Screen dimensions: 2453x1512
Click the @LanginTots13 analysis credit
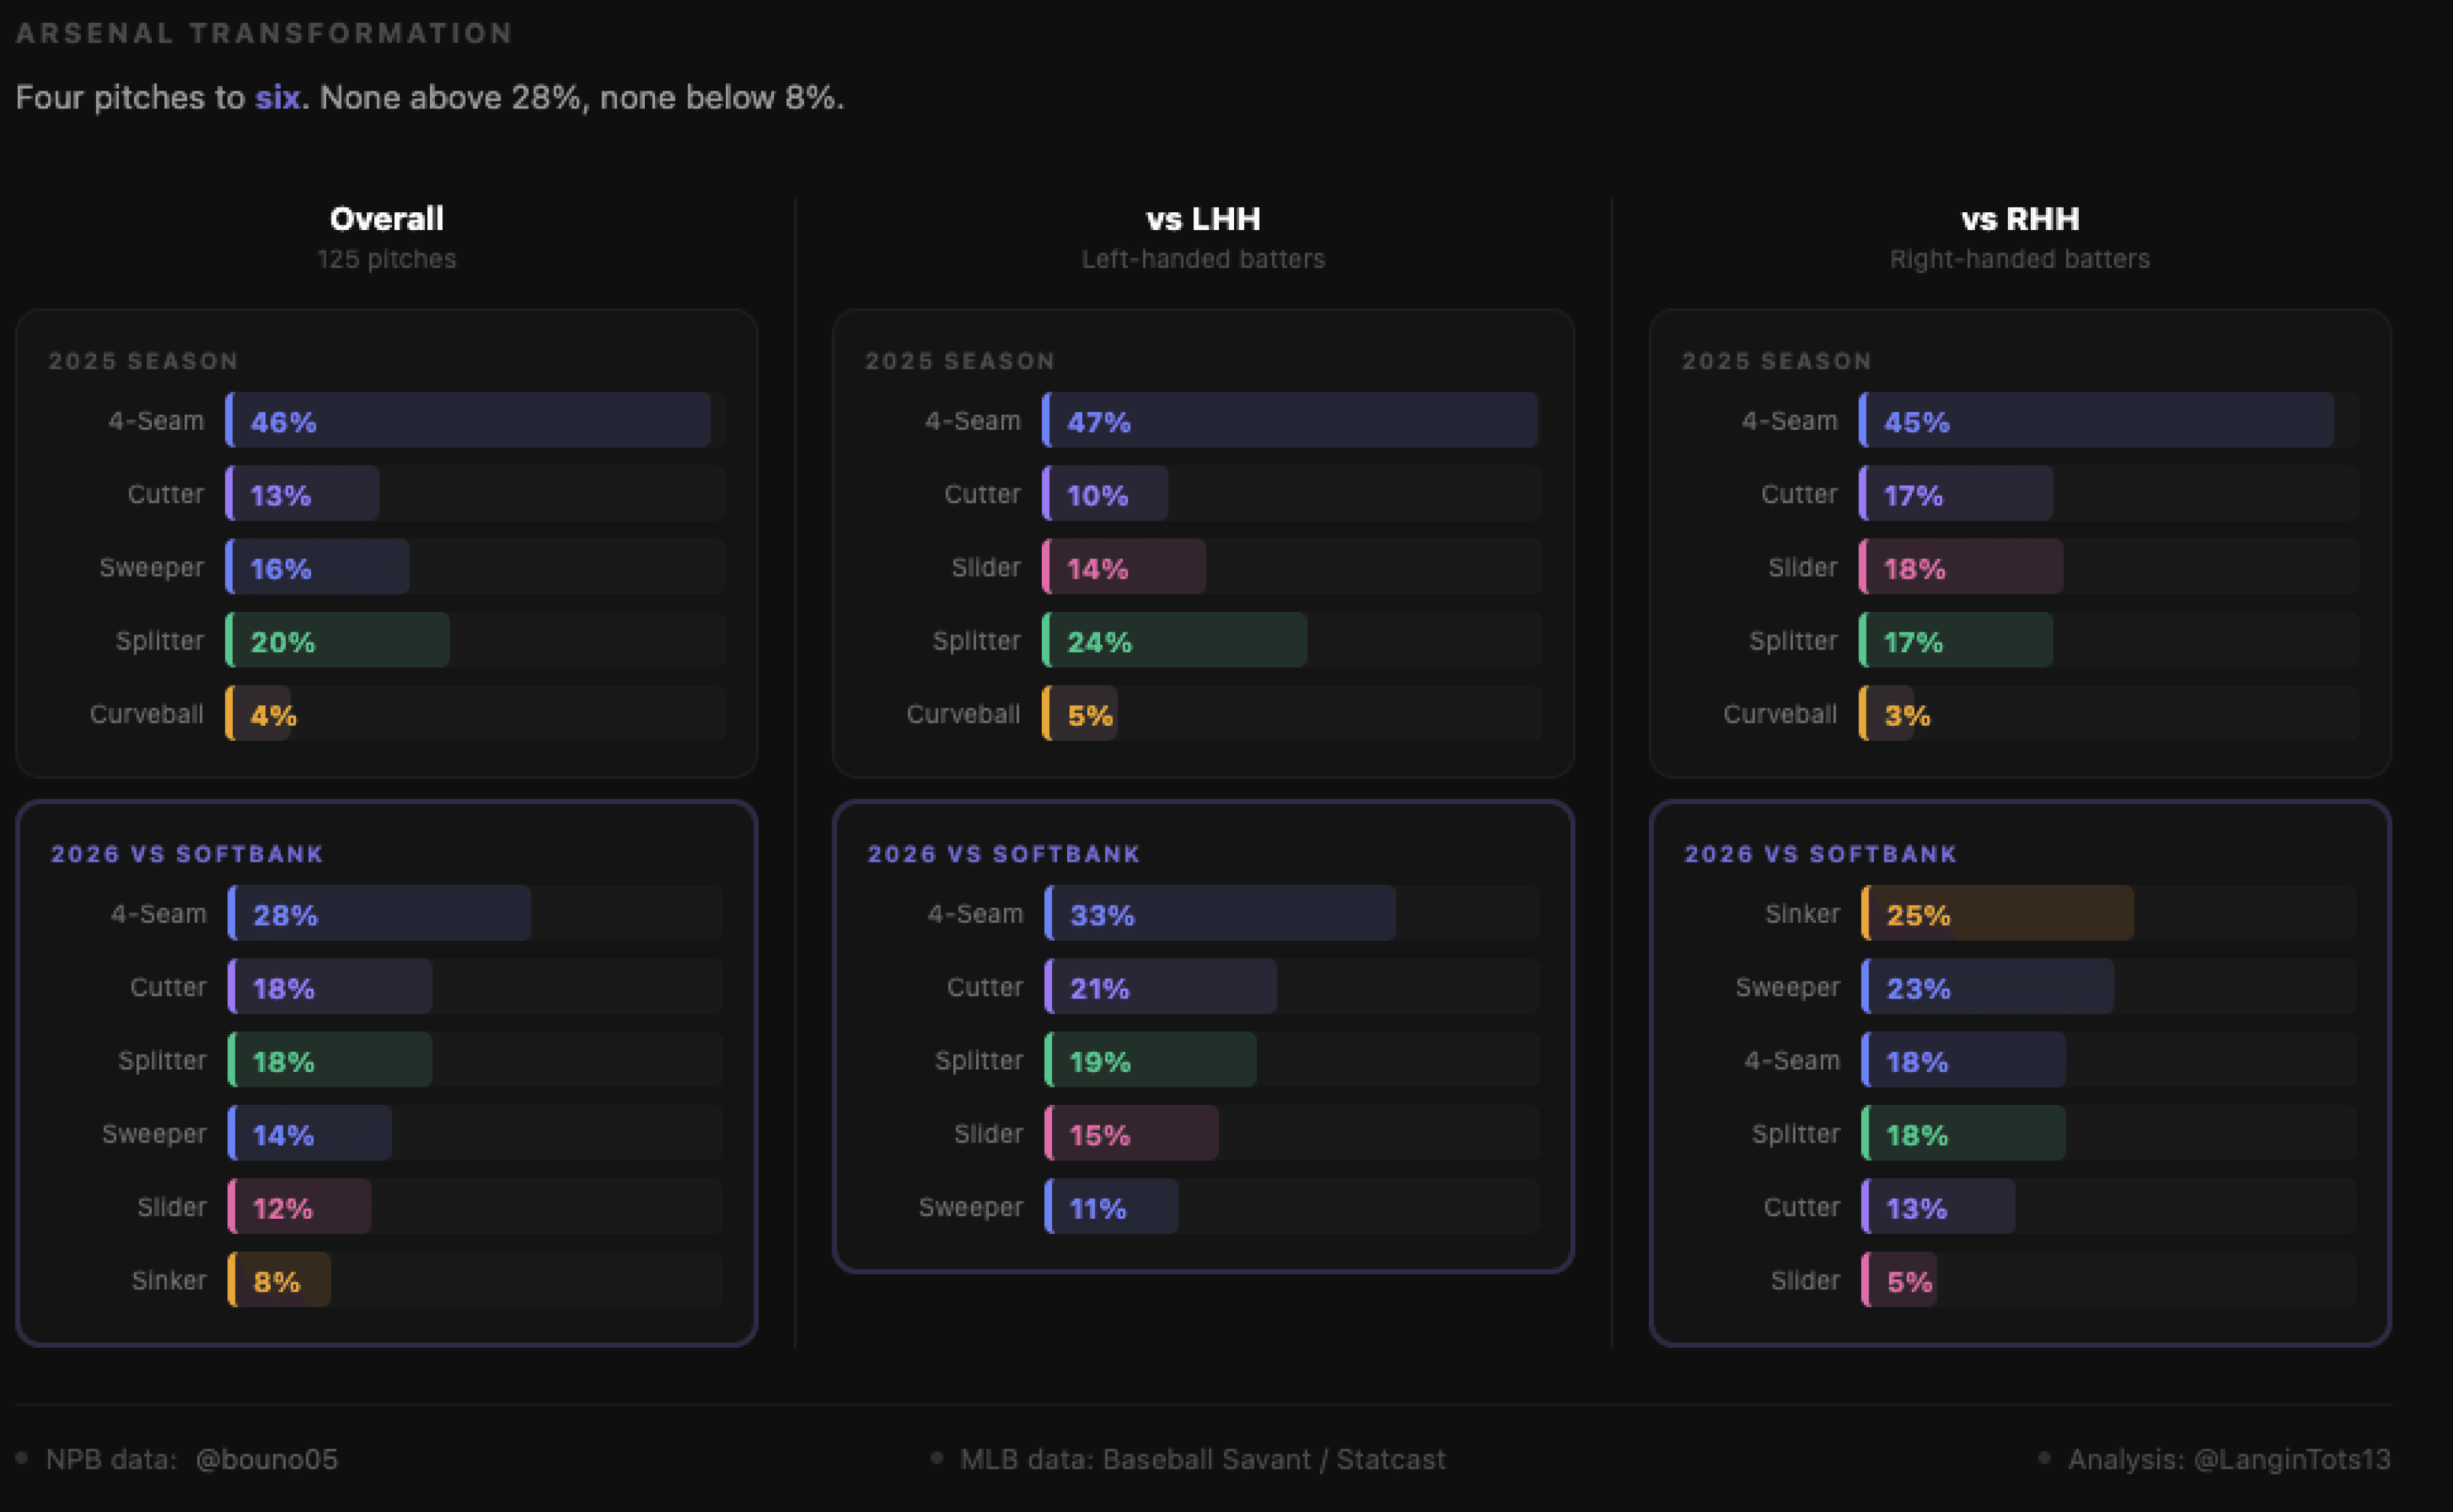click(x=2291, y=1459)
